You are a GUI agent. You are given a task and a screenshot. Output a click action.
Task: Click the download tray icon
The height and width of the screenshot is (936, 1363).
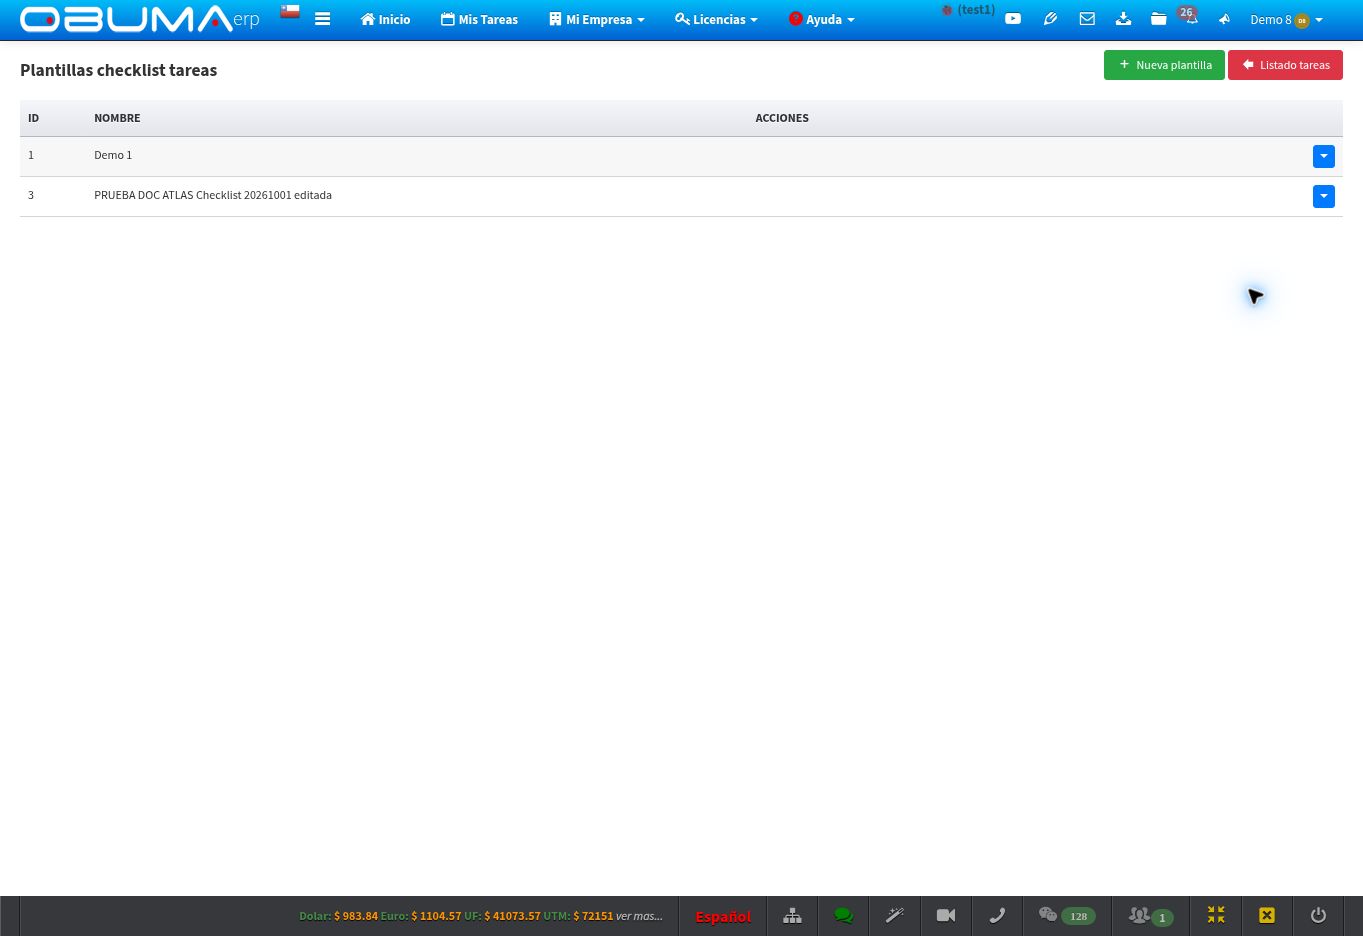tap(1123, 19)
